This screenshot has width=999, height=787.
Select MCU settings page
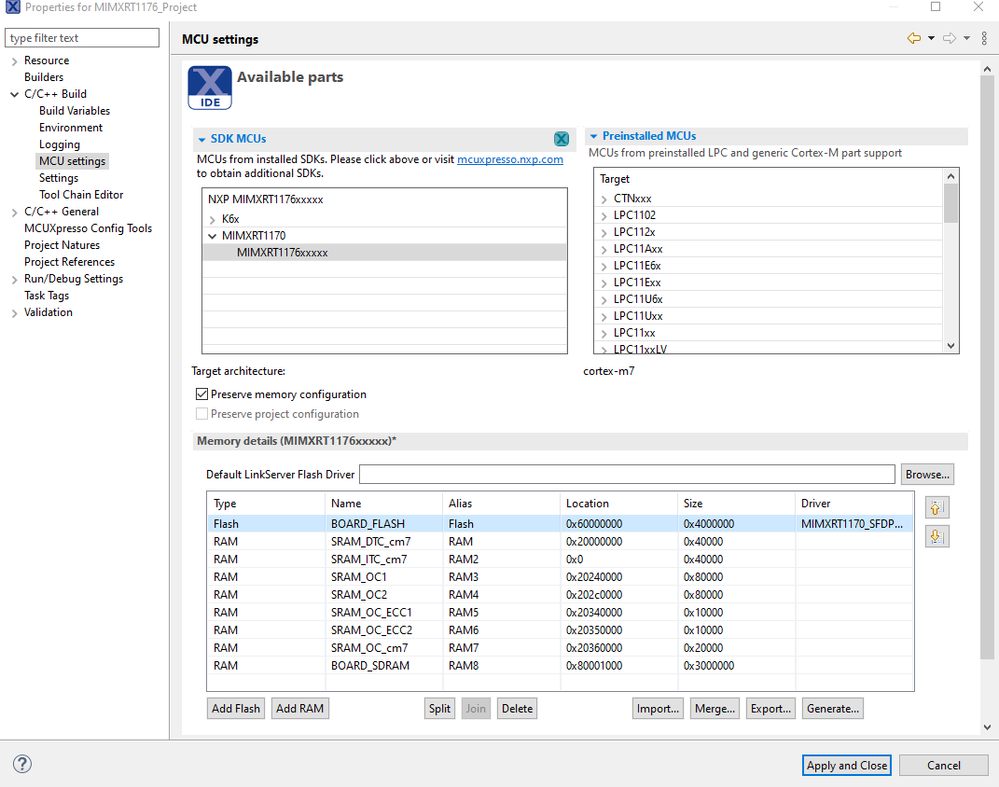[72, 161]
